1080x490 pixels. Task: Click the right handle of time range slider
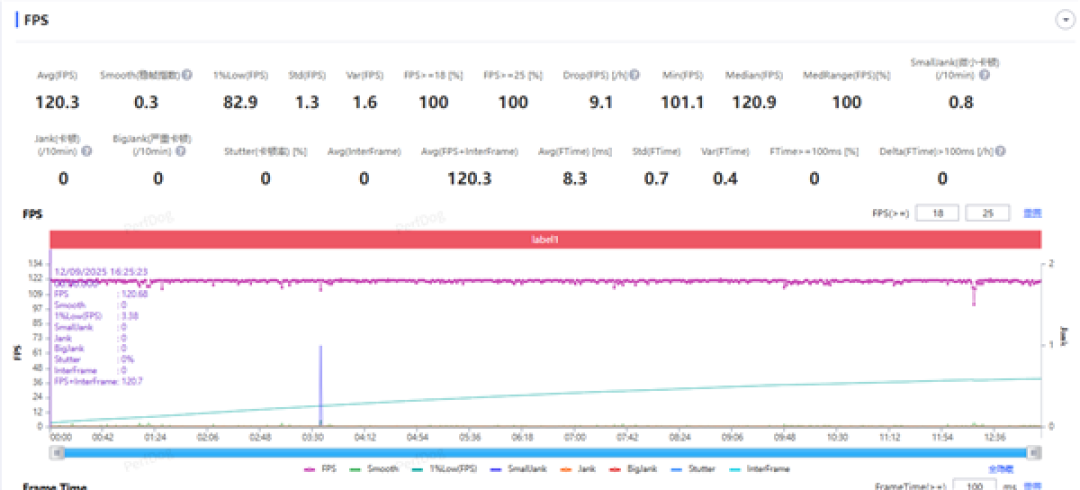1033,452
